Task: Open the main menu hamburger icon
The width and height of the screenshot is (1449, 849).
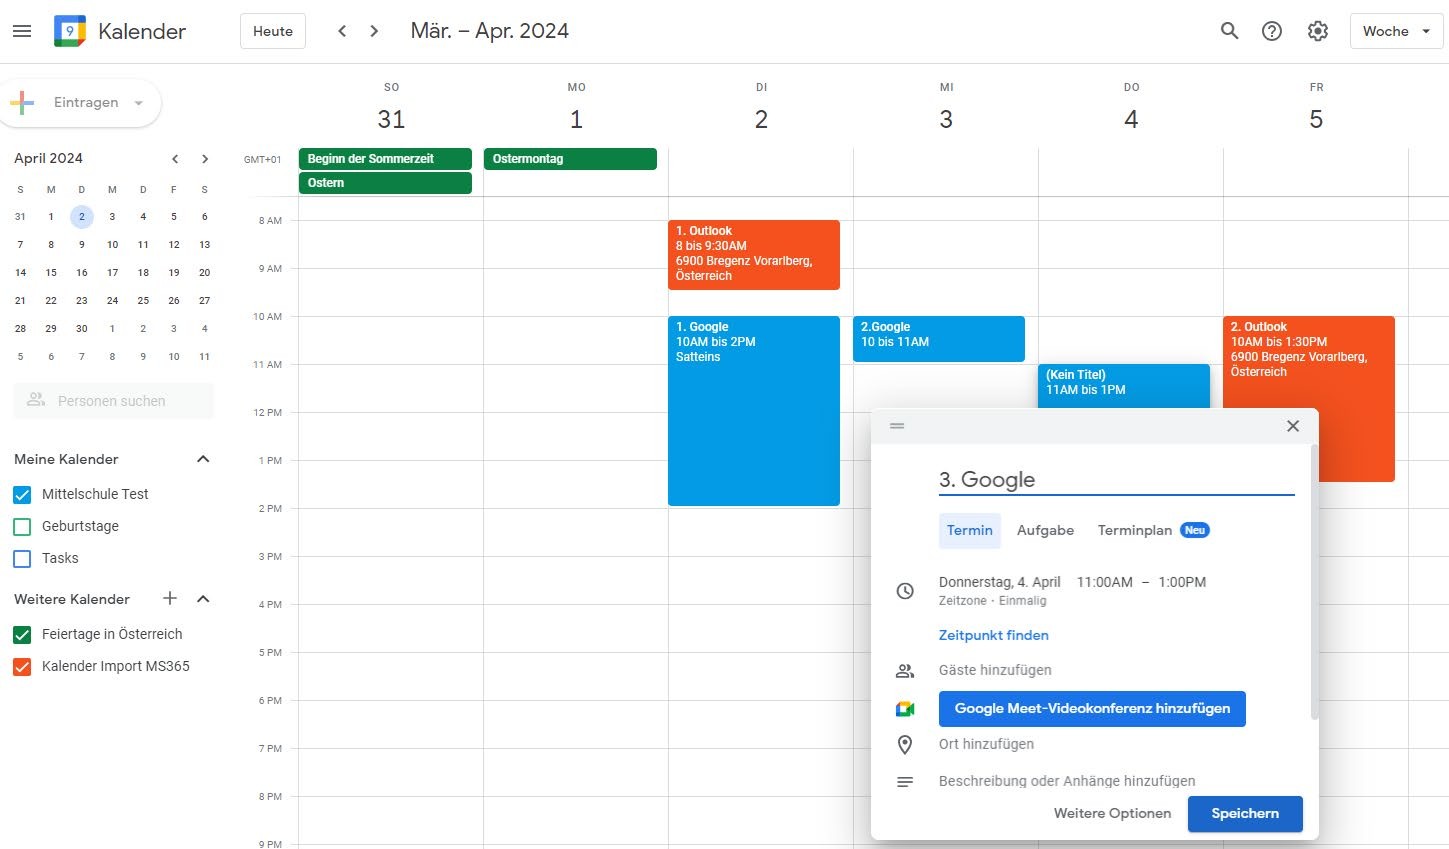Action: 22,31
